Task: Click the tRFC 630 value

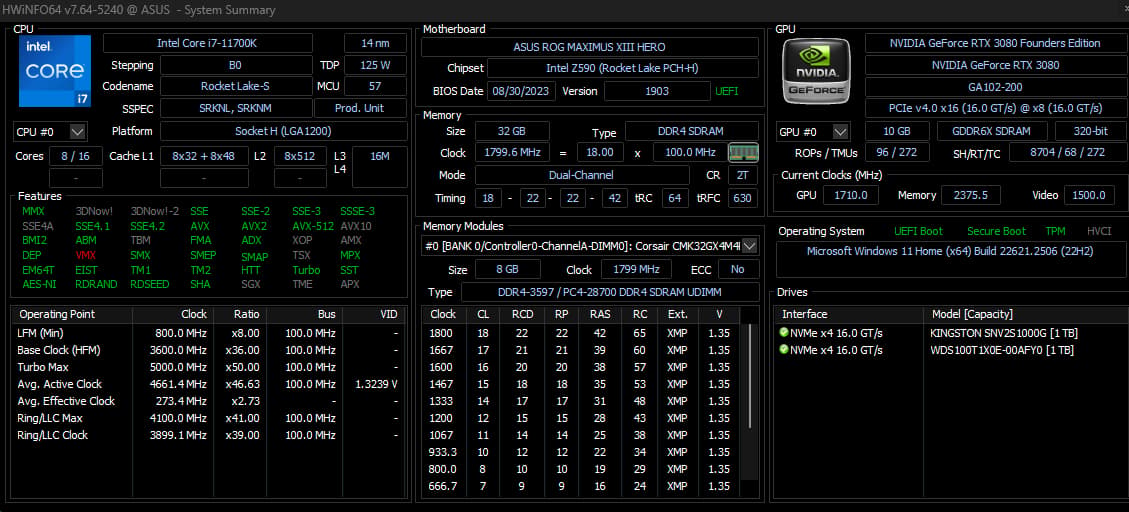Action: pyautogui.click(x=743, y=198)
